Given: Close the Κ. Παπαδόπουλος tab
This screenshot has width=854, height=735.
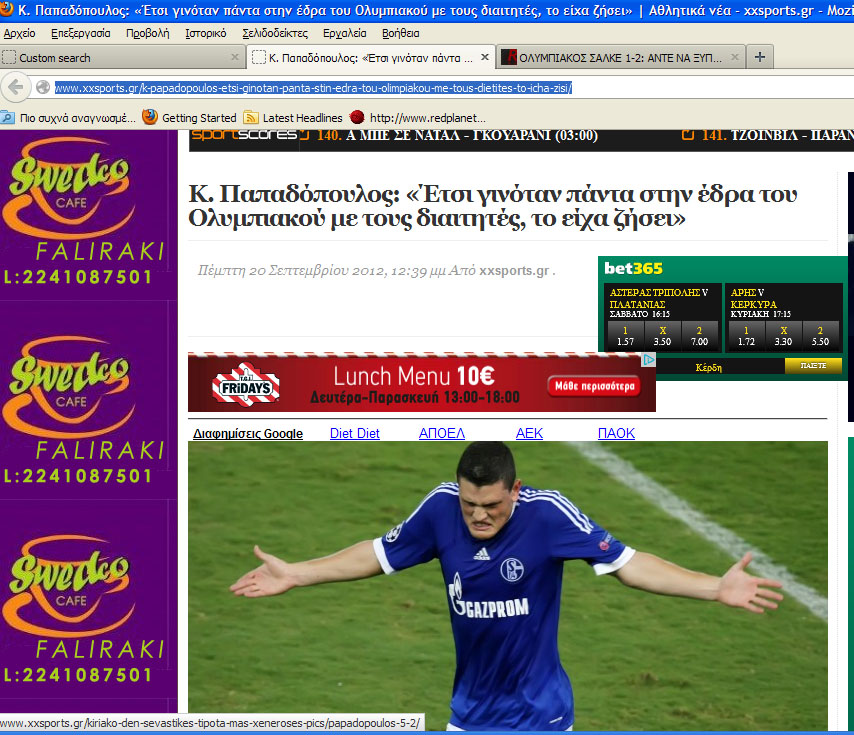Looking at the screenshot, I should tap(485, 57).
